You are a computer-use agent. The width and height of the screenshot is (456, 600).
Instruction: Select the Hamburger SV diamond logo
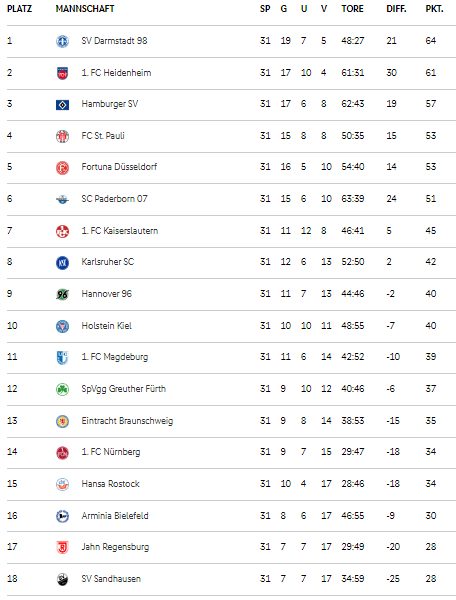62,104
